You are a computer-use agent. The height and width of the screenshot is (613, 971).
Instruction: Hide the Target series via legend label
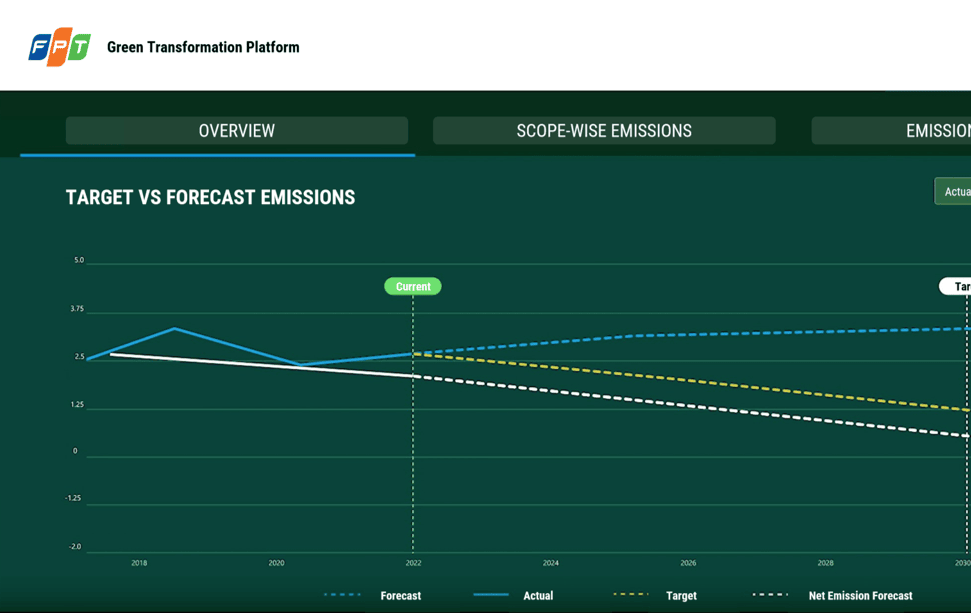[681, 596]
